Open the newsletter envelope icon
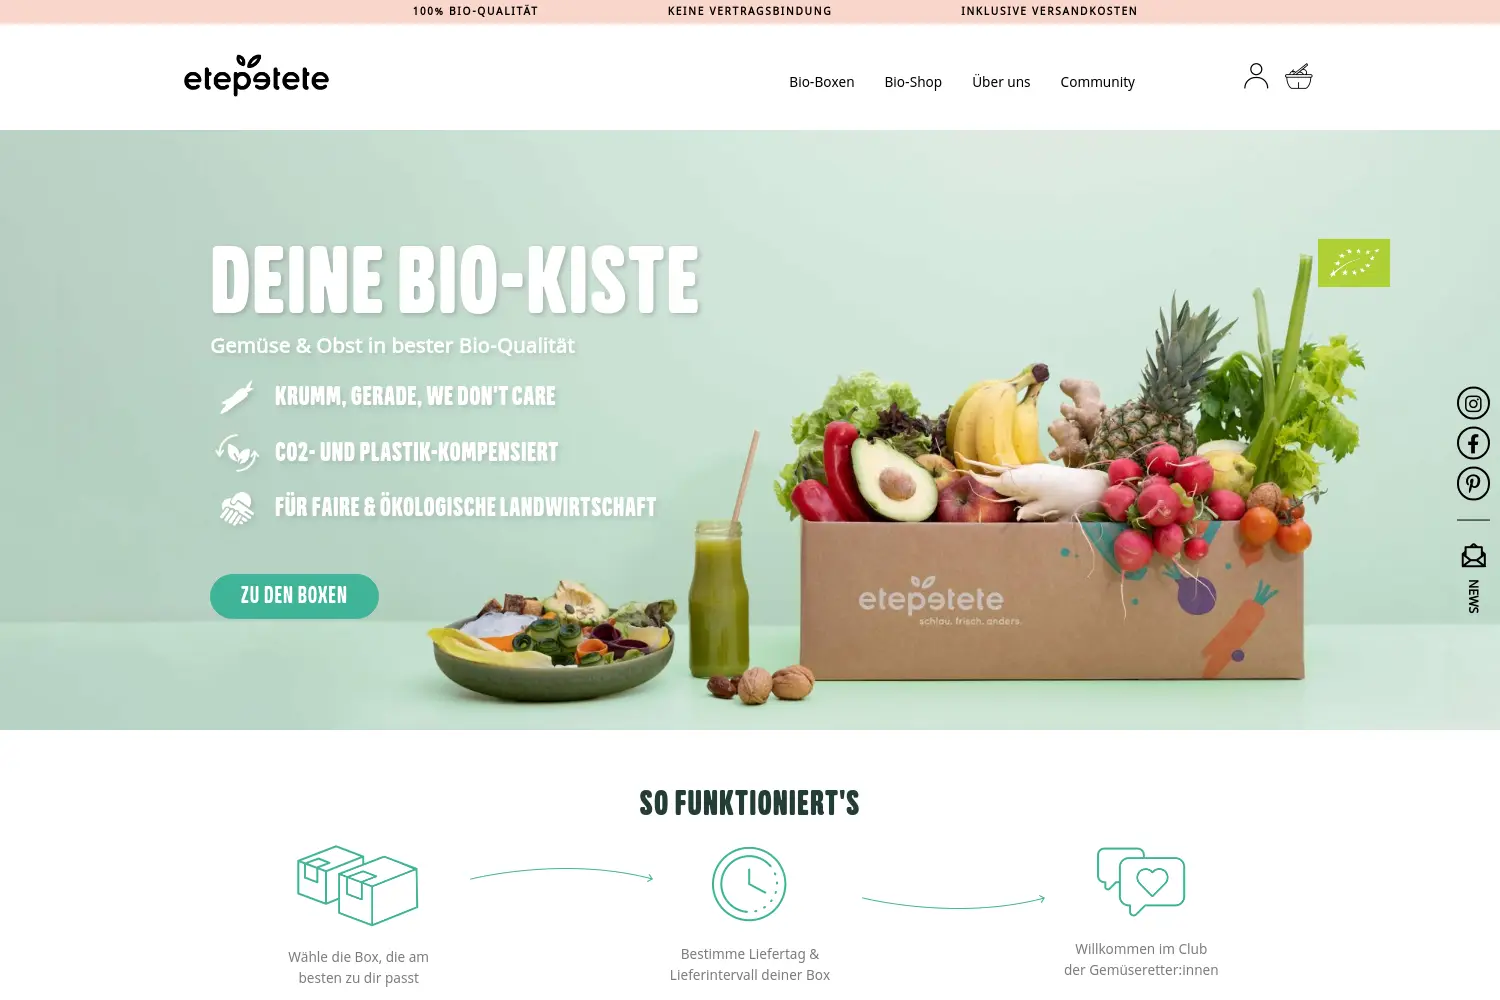Viewport: 1500px width, 1000px height. click(x=1473, y=555)
